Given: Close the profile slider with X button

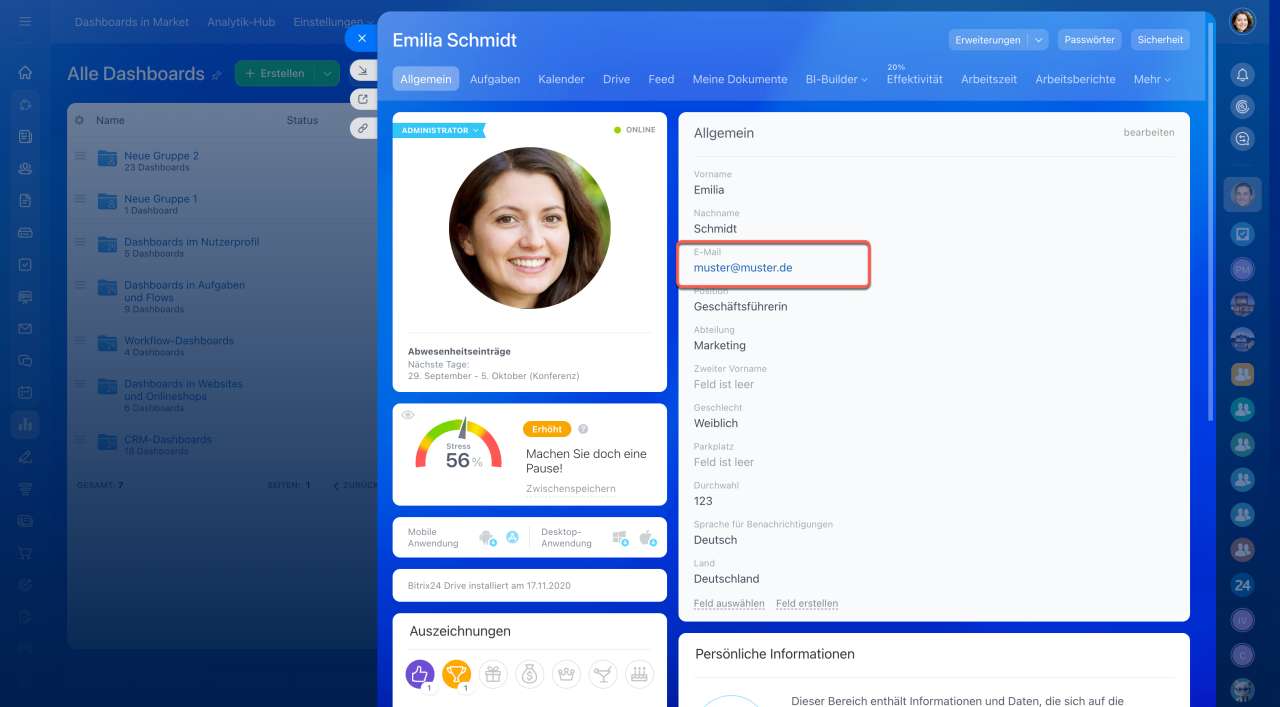Looking at the screenshot, I should point(361,38).
